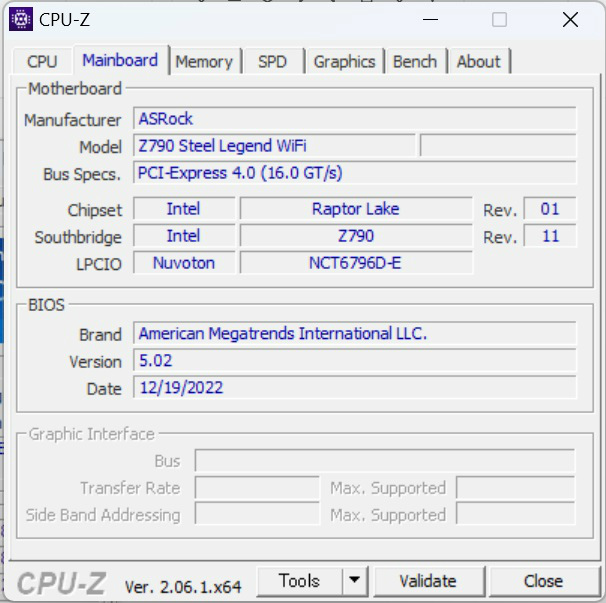
Task: Click the Close button at bottom
Action: 543,581
